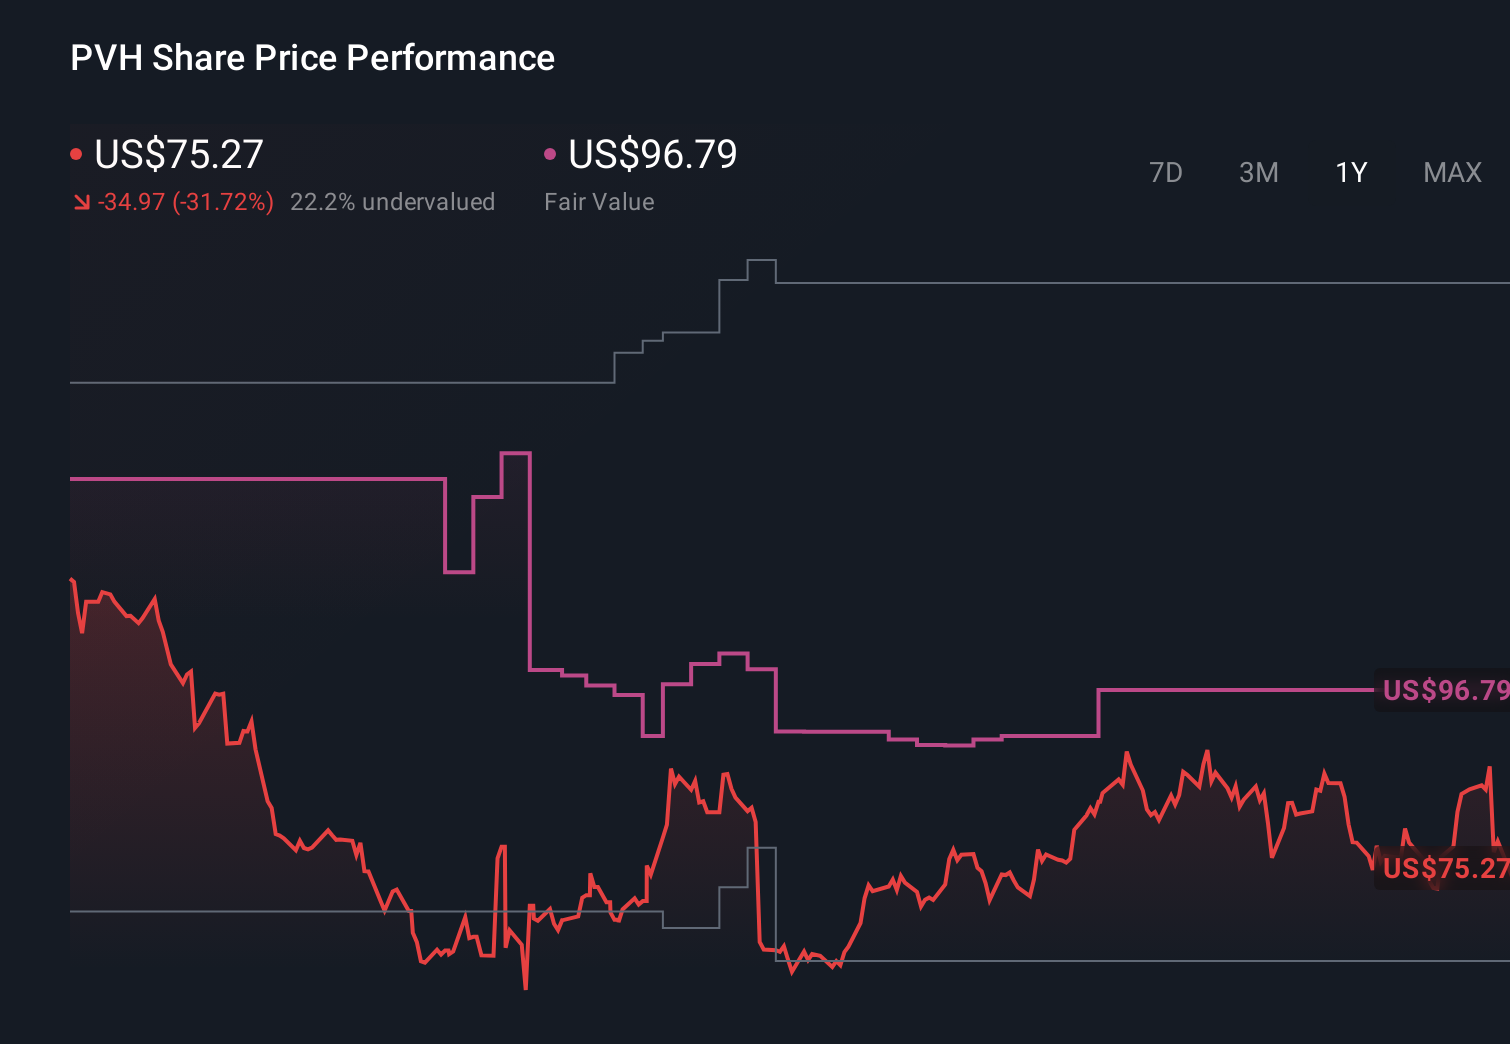This screenshot has width=1510, height=1044.
Task: Click the downward trend arrow icon
Action: coord(81,201)
